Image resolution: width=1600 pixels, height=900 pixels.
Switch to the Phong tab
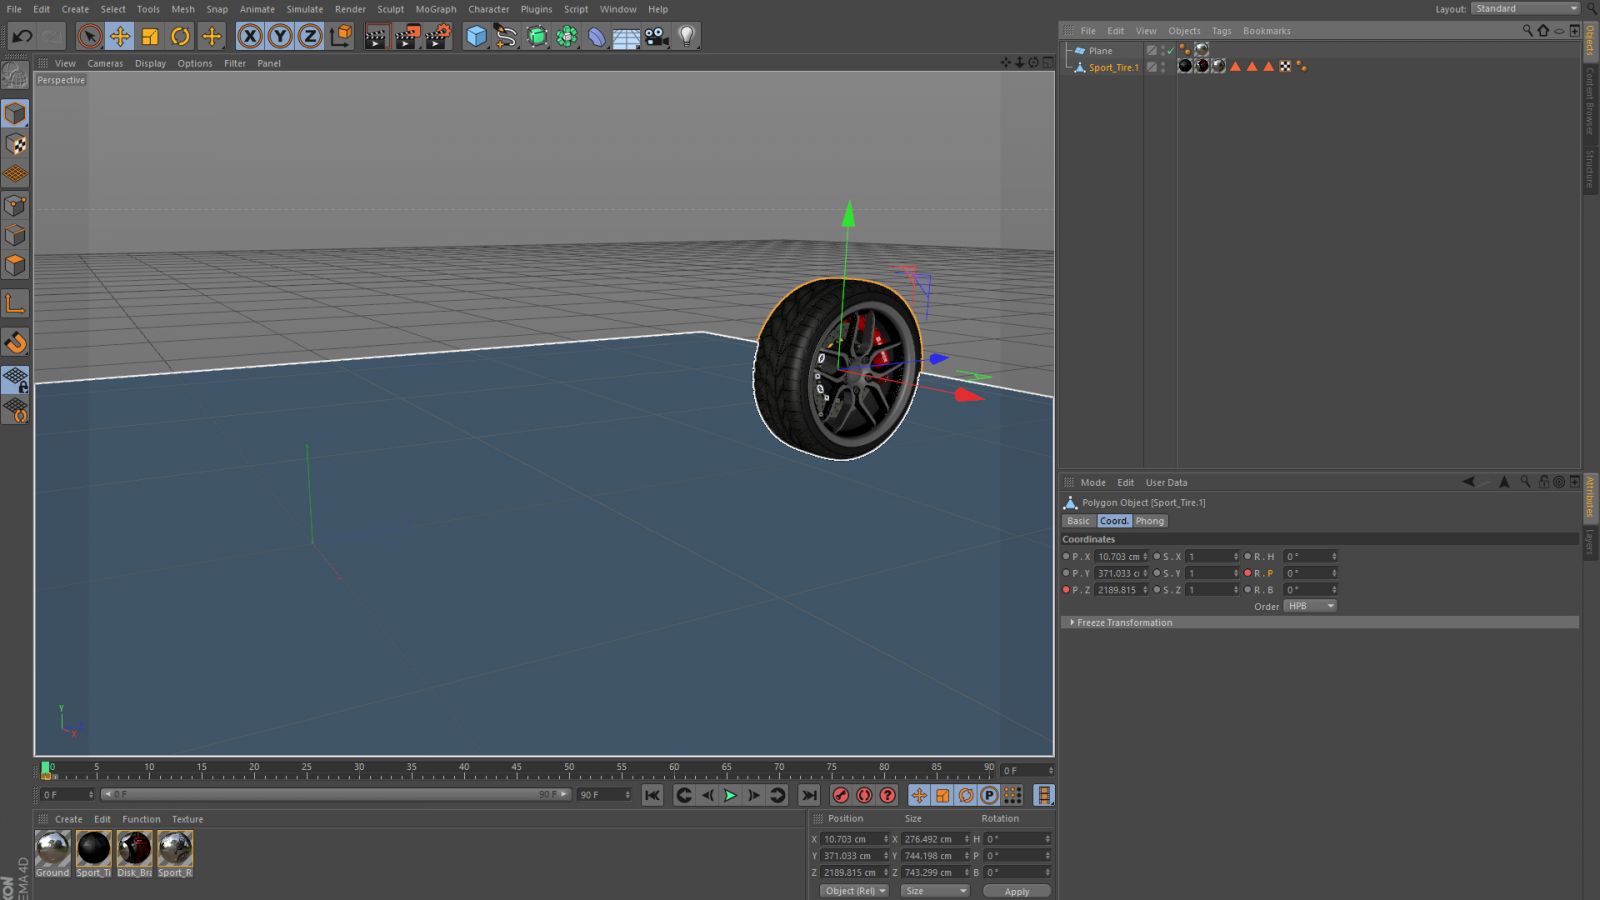(1149, 521)
